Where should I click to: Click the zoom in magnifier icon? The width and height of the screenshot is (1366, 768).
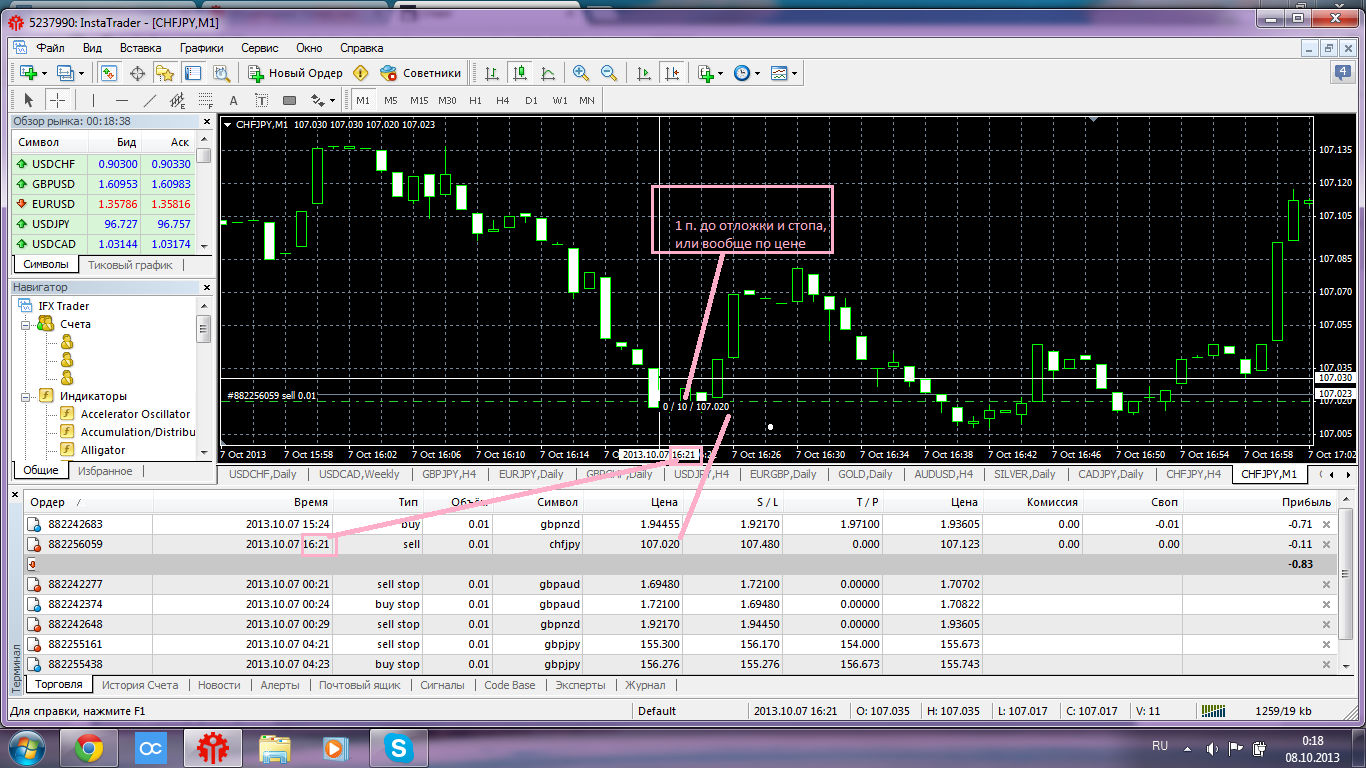click(x=581, y=73)
